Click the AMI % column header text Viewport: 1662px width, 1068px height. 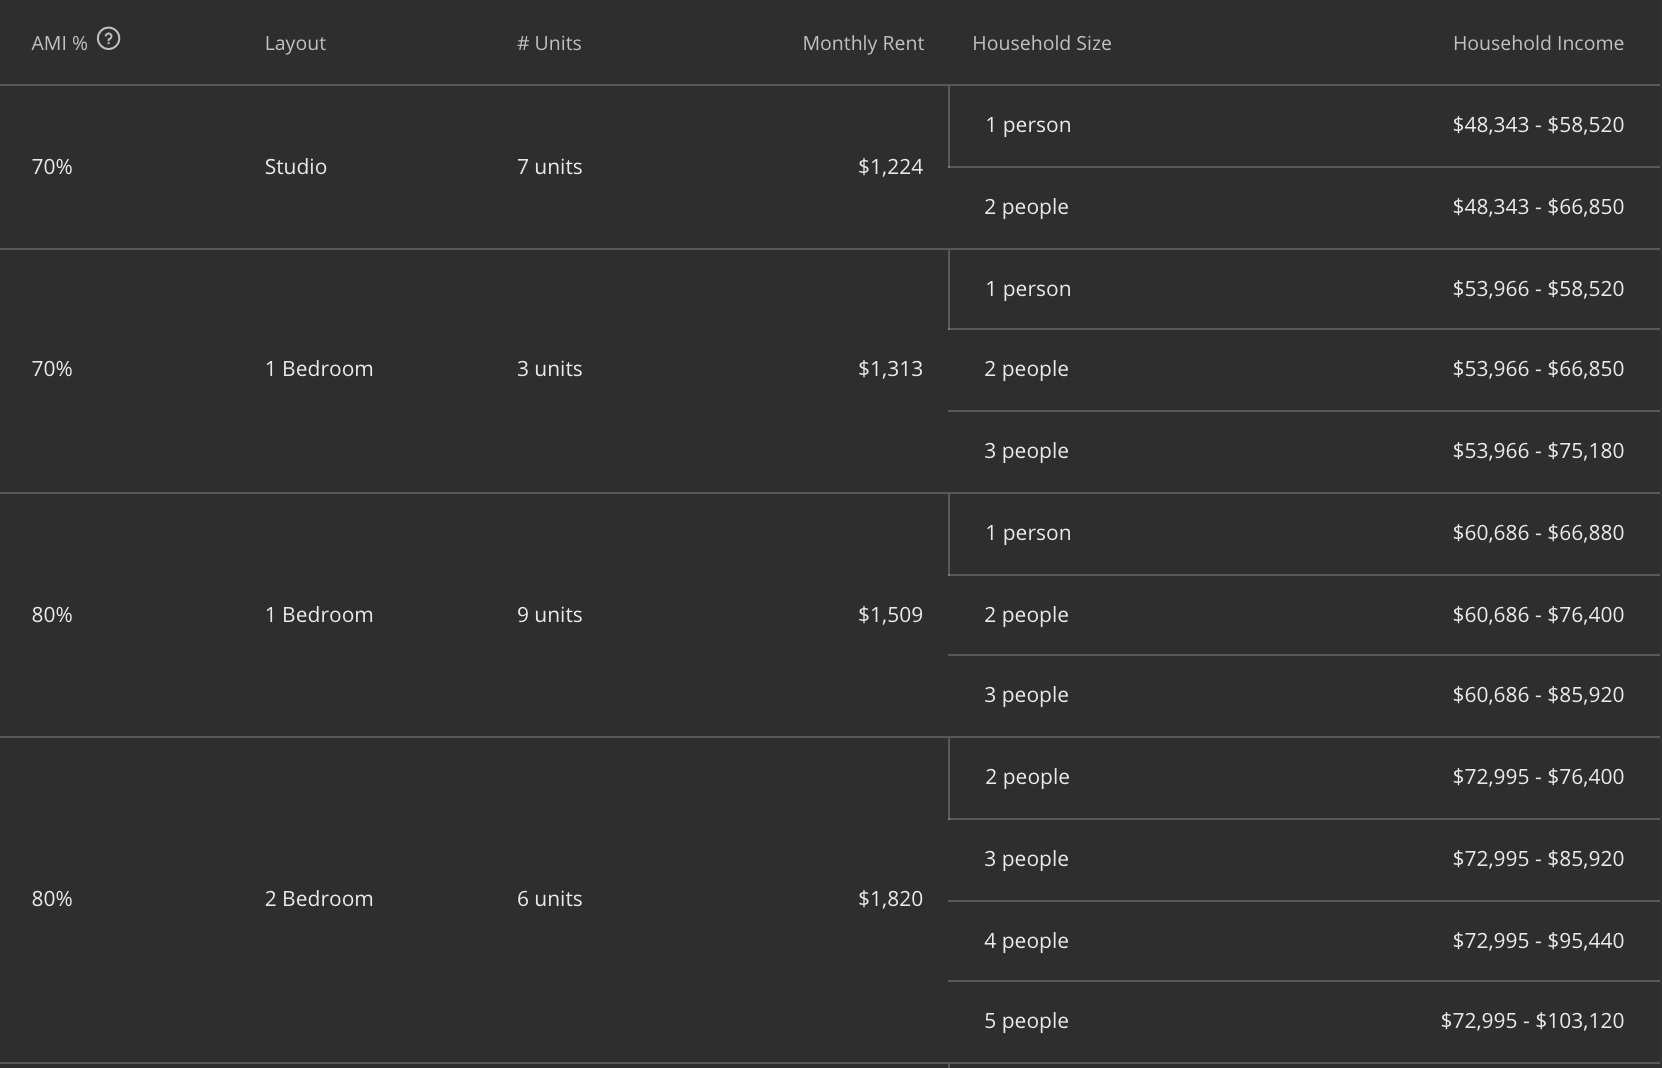coord(59,43)
